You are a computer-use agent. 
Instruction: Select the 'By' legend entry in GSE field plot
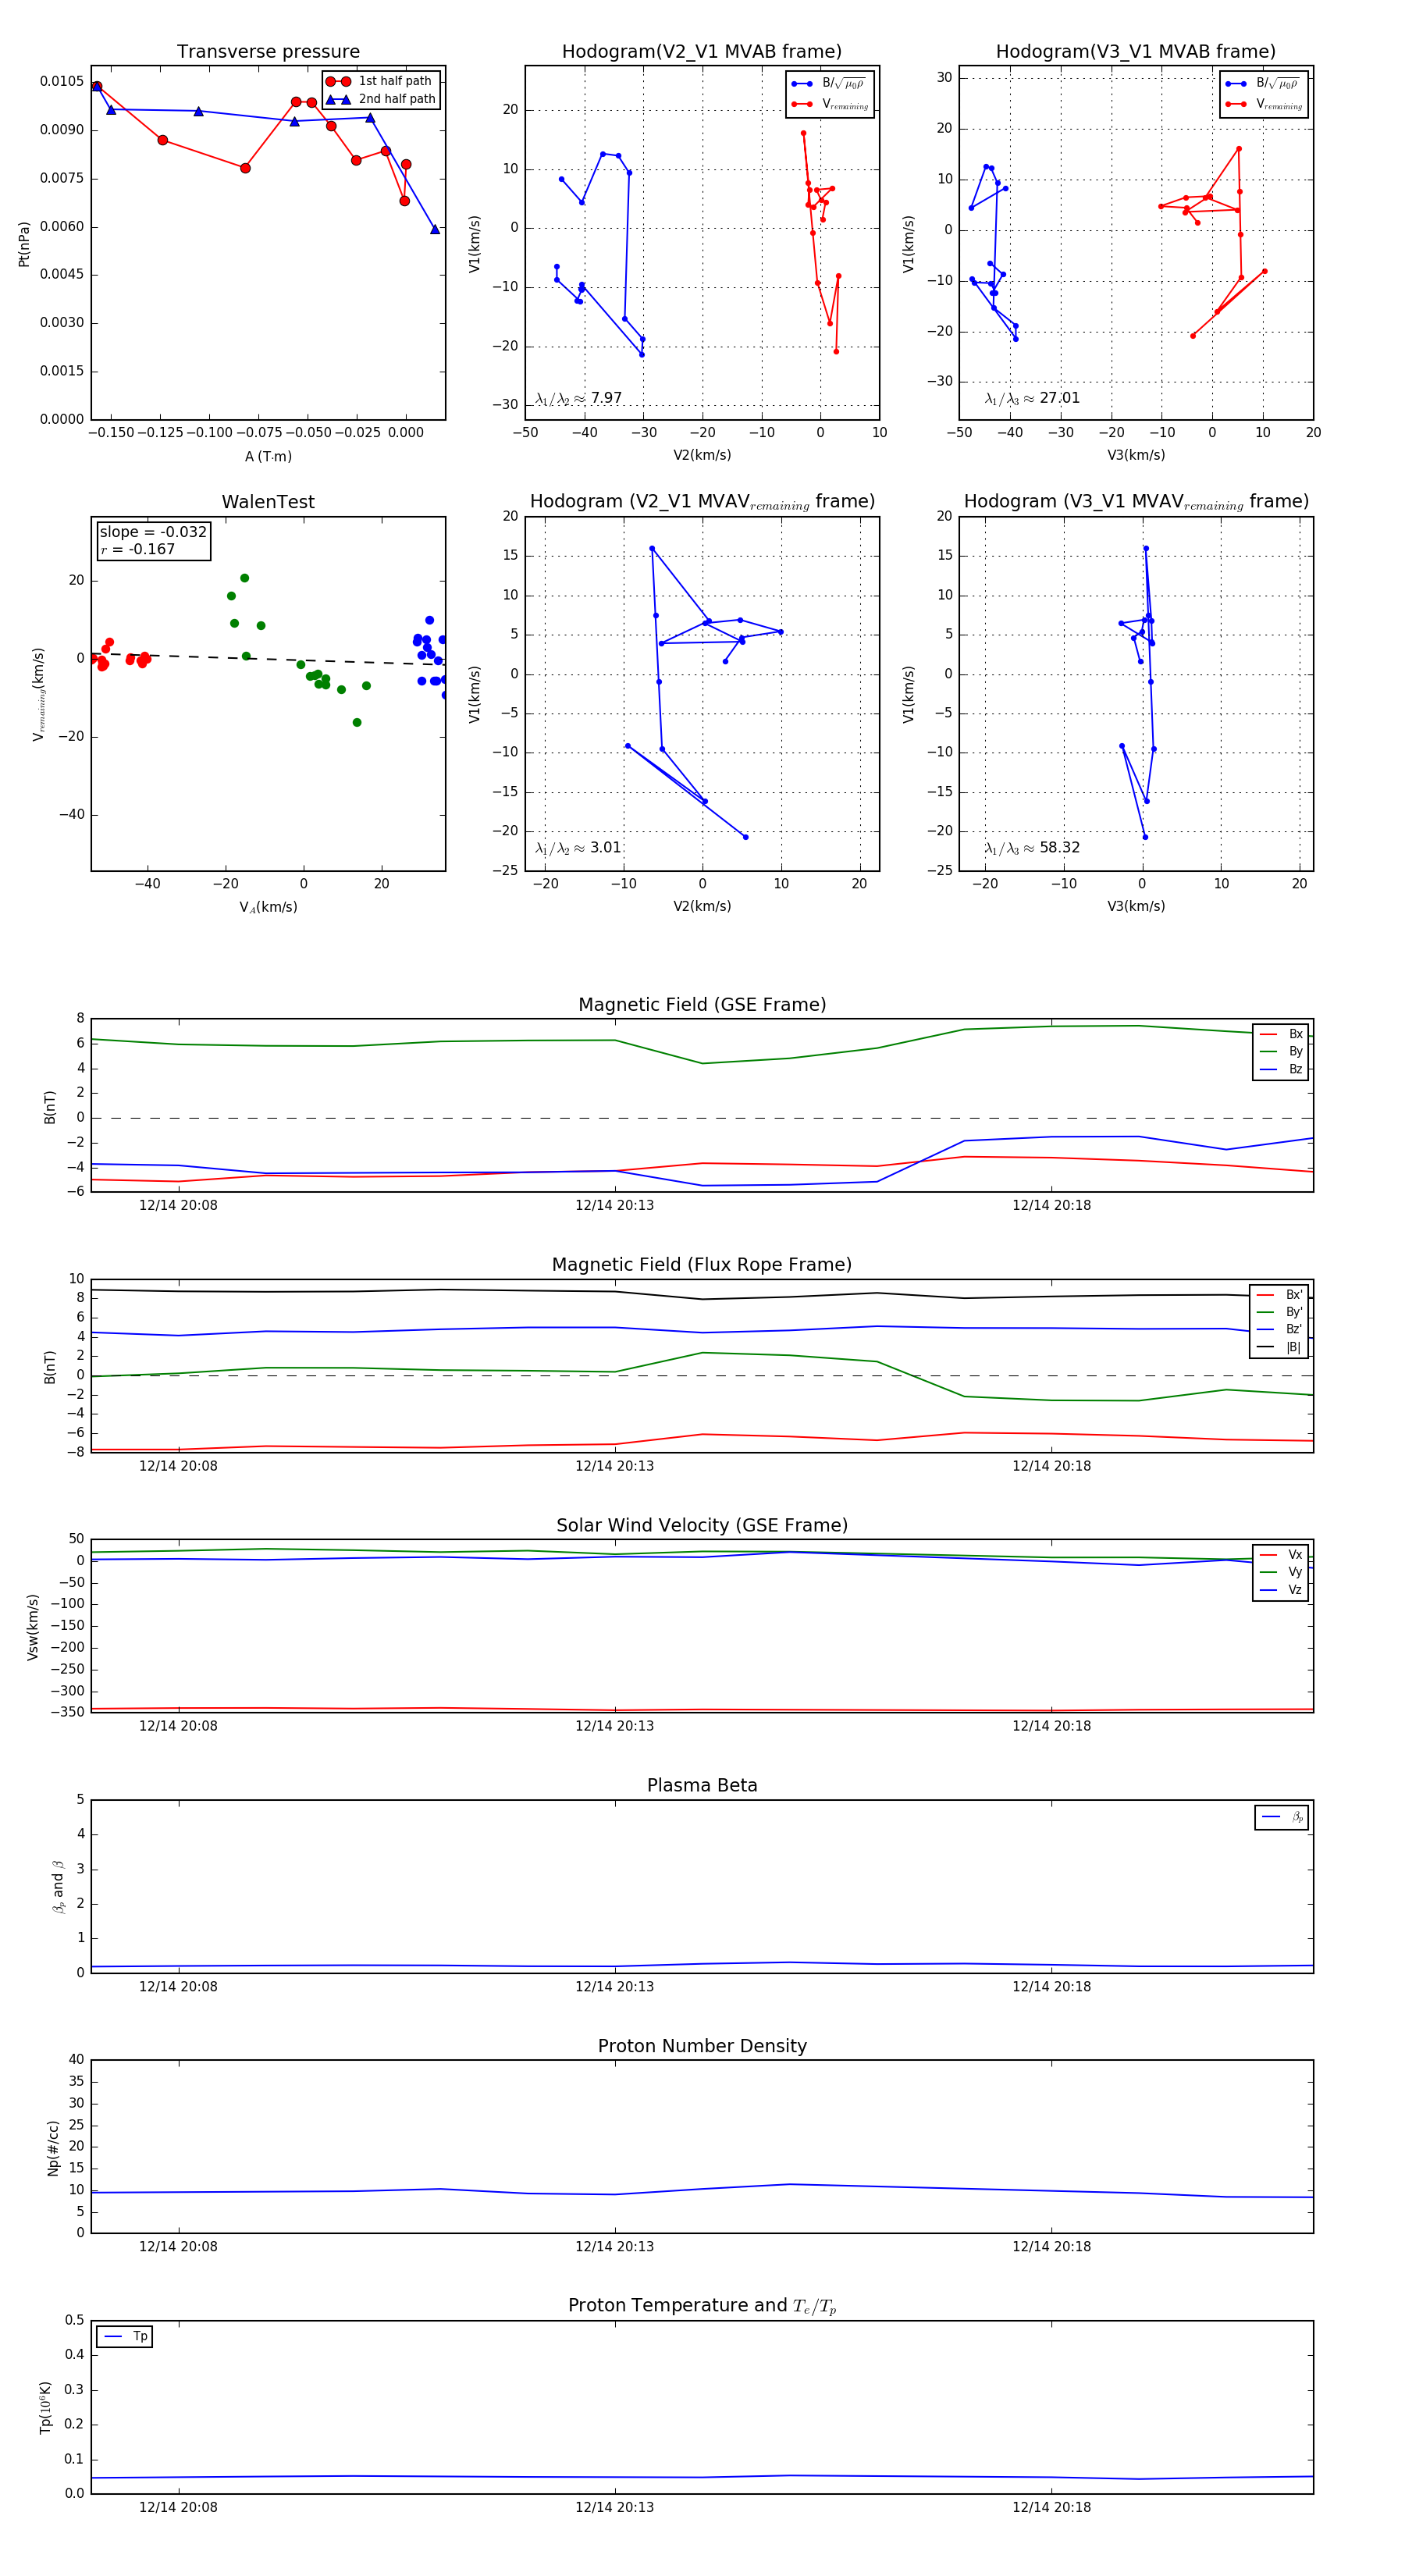pyautogui.click(x=1281, y=1052)
